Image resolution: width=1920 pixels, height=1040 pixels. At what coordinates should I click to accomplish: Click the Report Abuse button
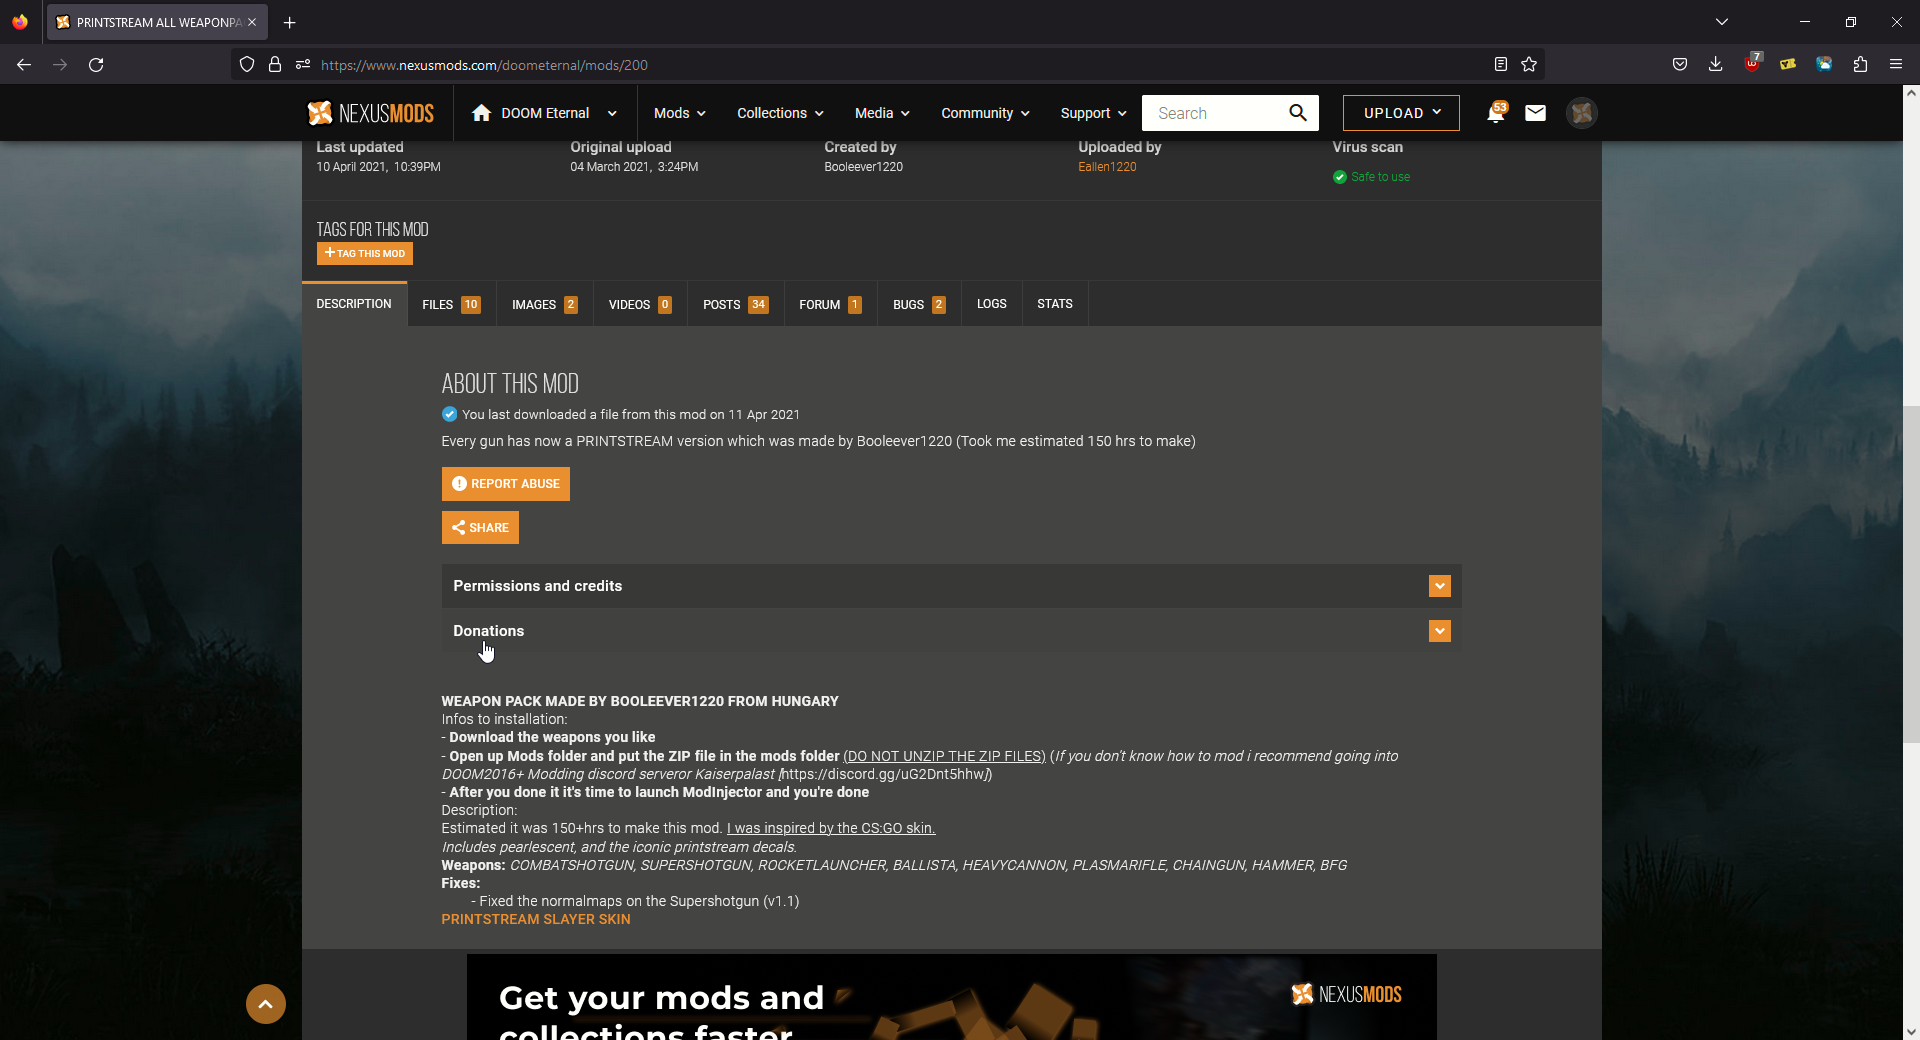click(x=506, y=484)
